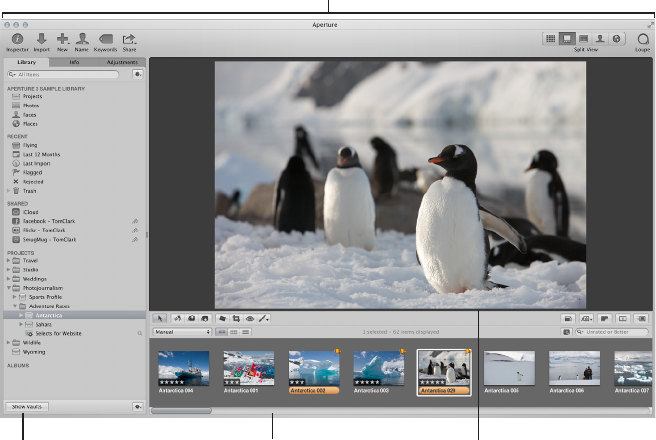Switch to Browser grid view mode

click(550, 38)
